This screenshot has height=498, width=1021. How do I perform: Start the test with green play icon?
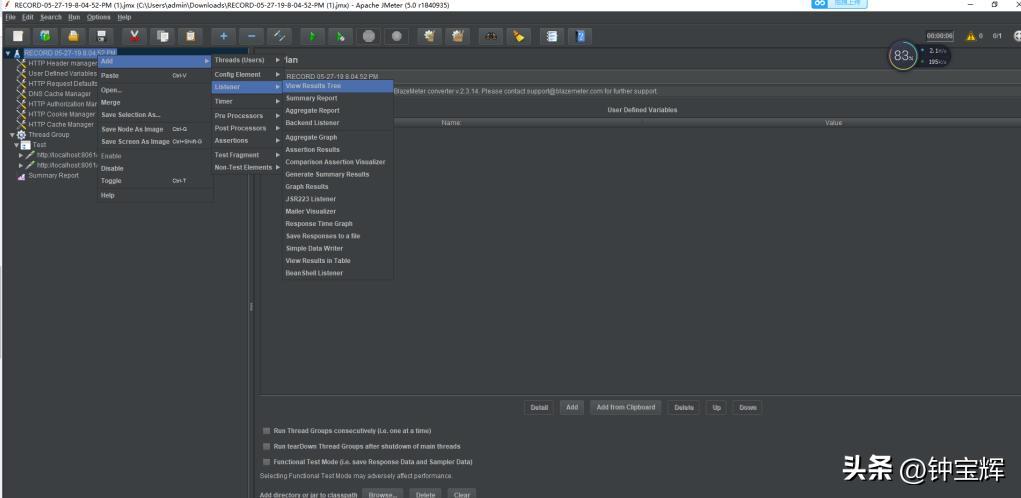(313, 36)
